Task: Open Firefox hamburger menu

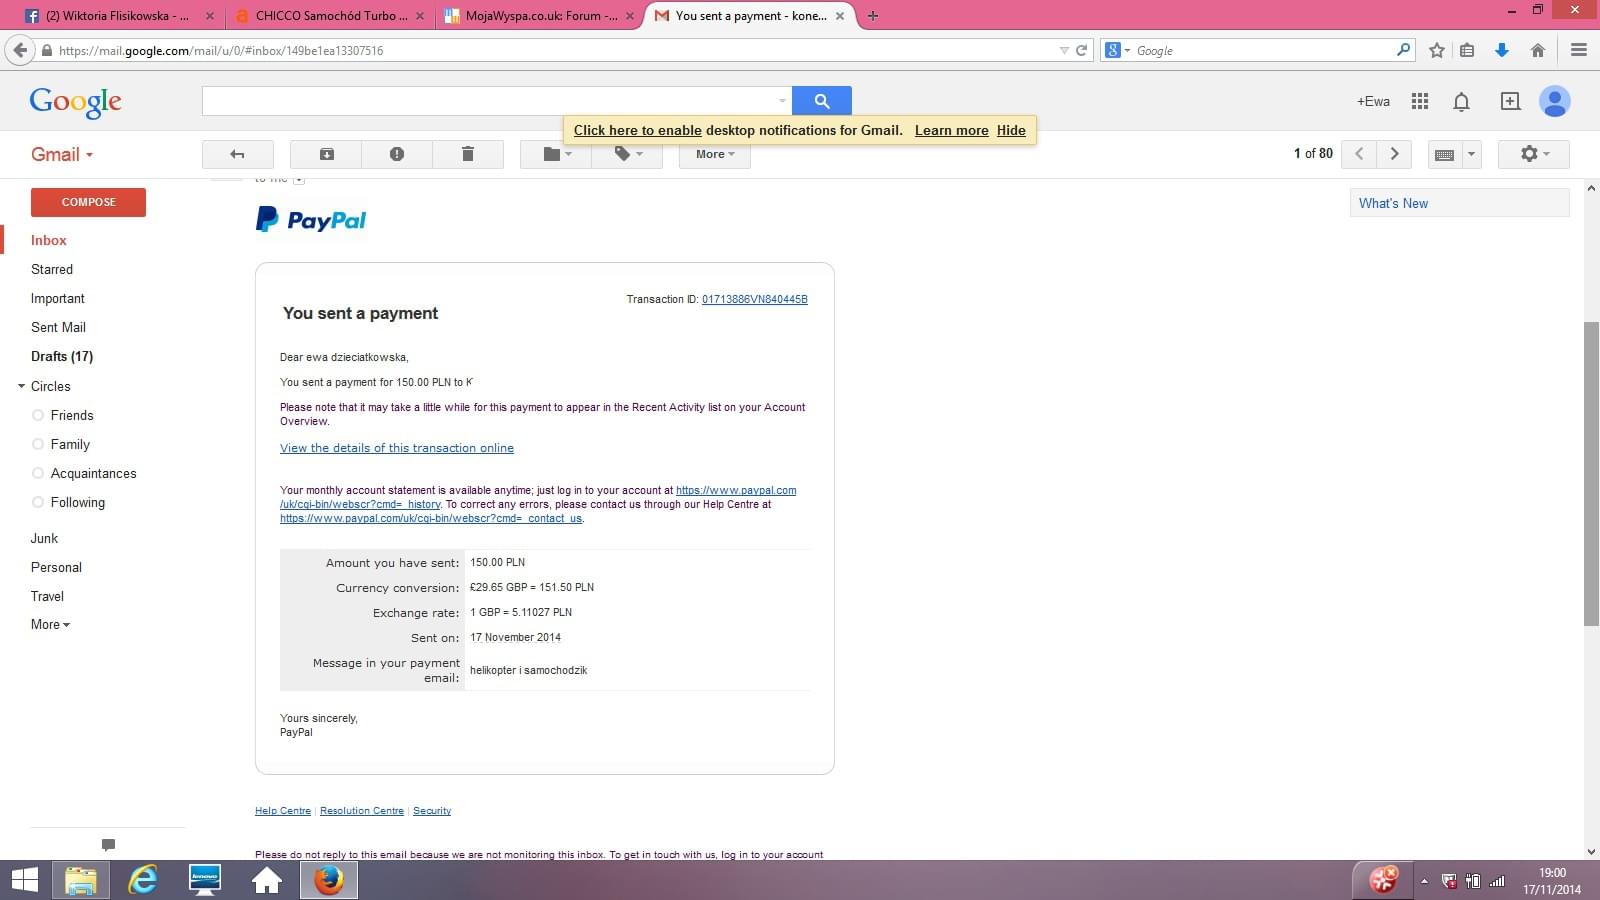Action: 1579,50
